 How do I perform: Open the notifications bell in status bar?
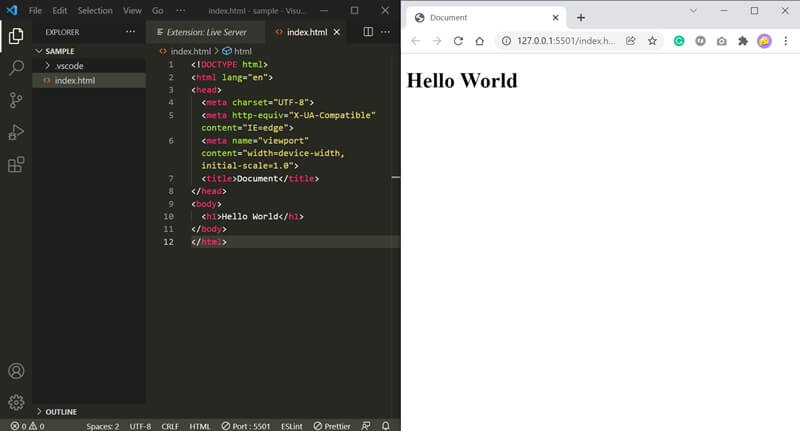click(x=386, y=425)
